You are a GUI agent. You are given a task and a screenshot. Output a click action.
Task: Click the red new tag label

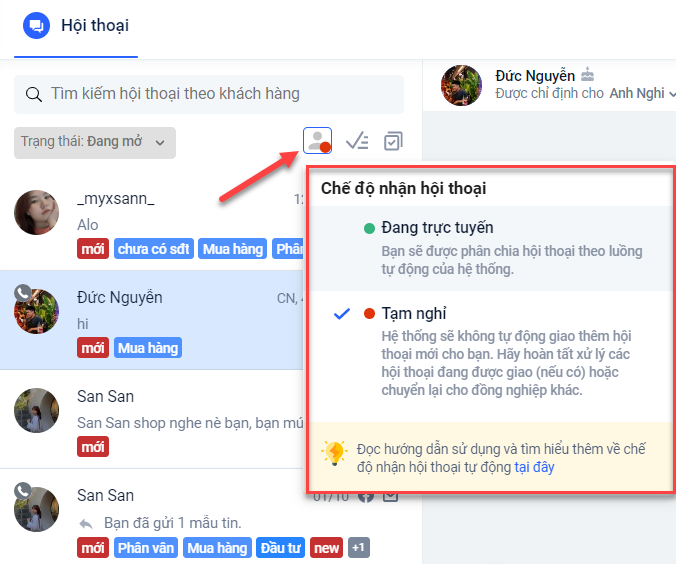[326, 548]
